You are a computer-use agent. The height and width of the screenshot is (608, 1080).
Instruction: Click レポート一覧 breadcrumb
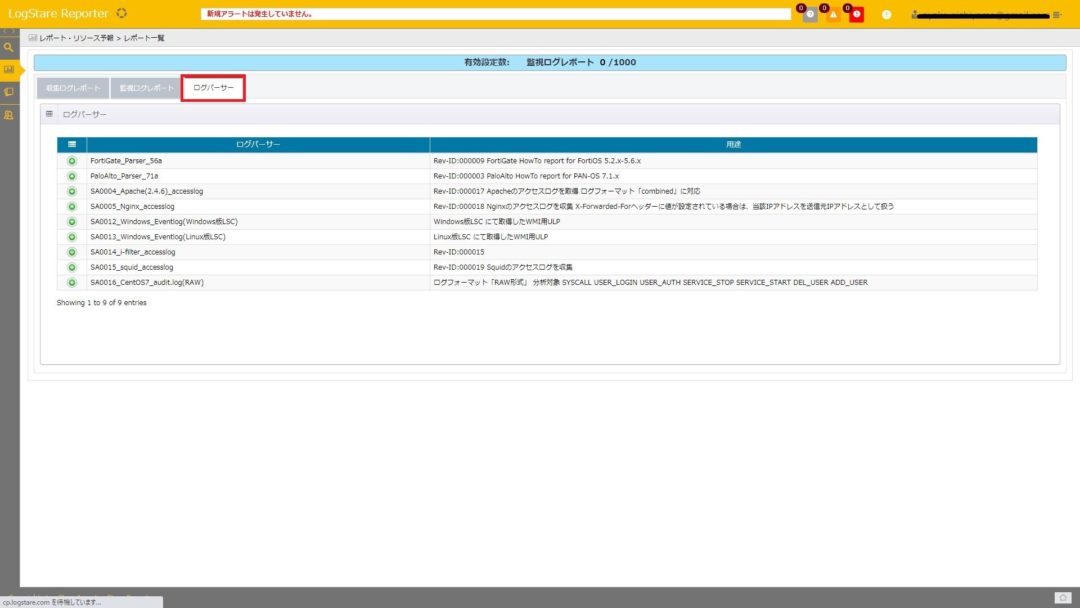pos(144,38)
